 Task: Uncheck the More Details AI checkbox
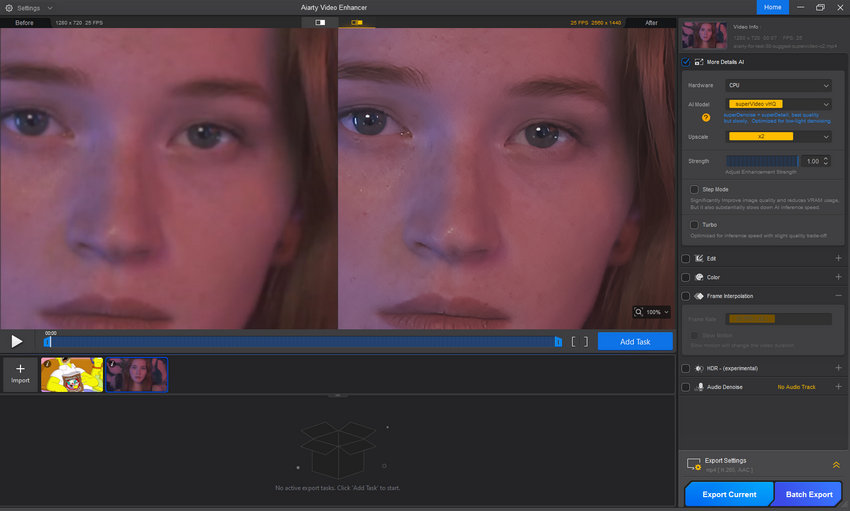click(x=686, y=62)
